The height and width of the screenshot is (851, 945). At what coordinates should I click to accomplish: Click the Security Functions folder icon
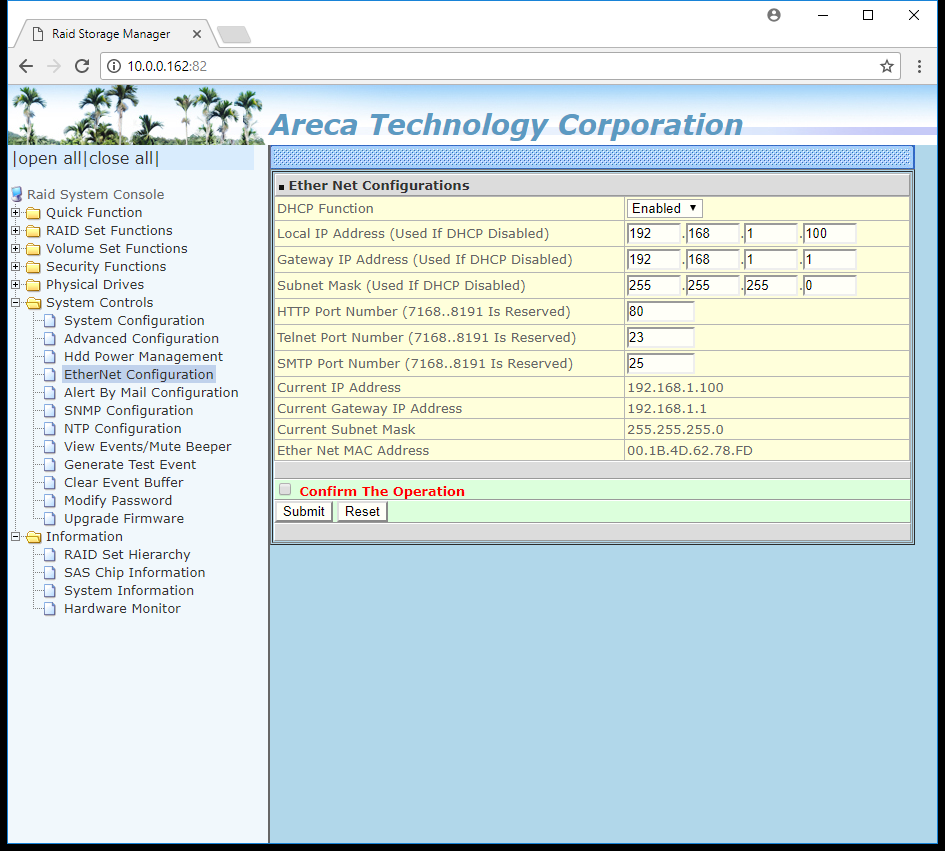(34, 267)
